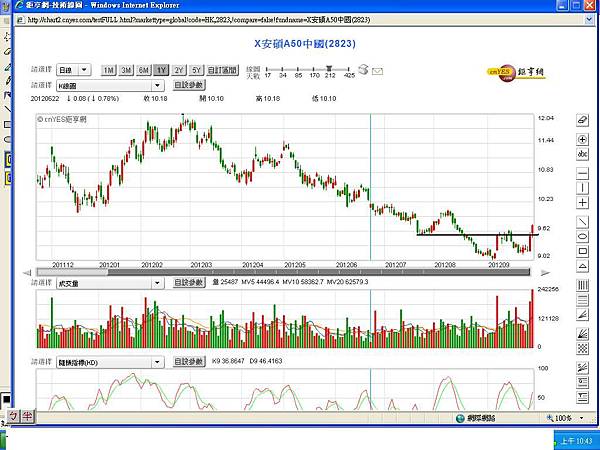Click the cnYES 鉅亨網 logo
This screenshot has height=450, width=600.
(516, 72)
